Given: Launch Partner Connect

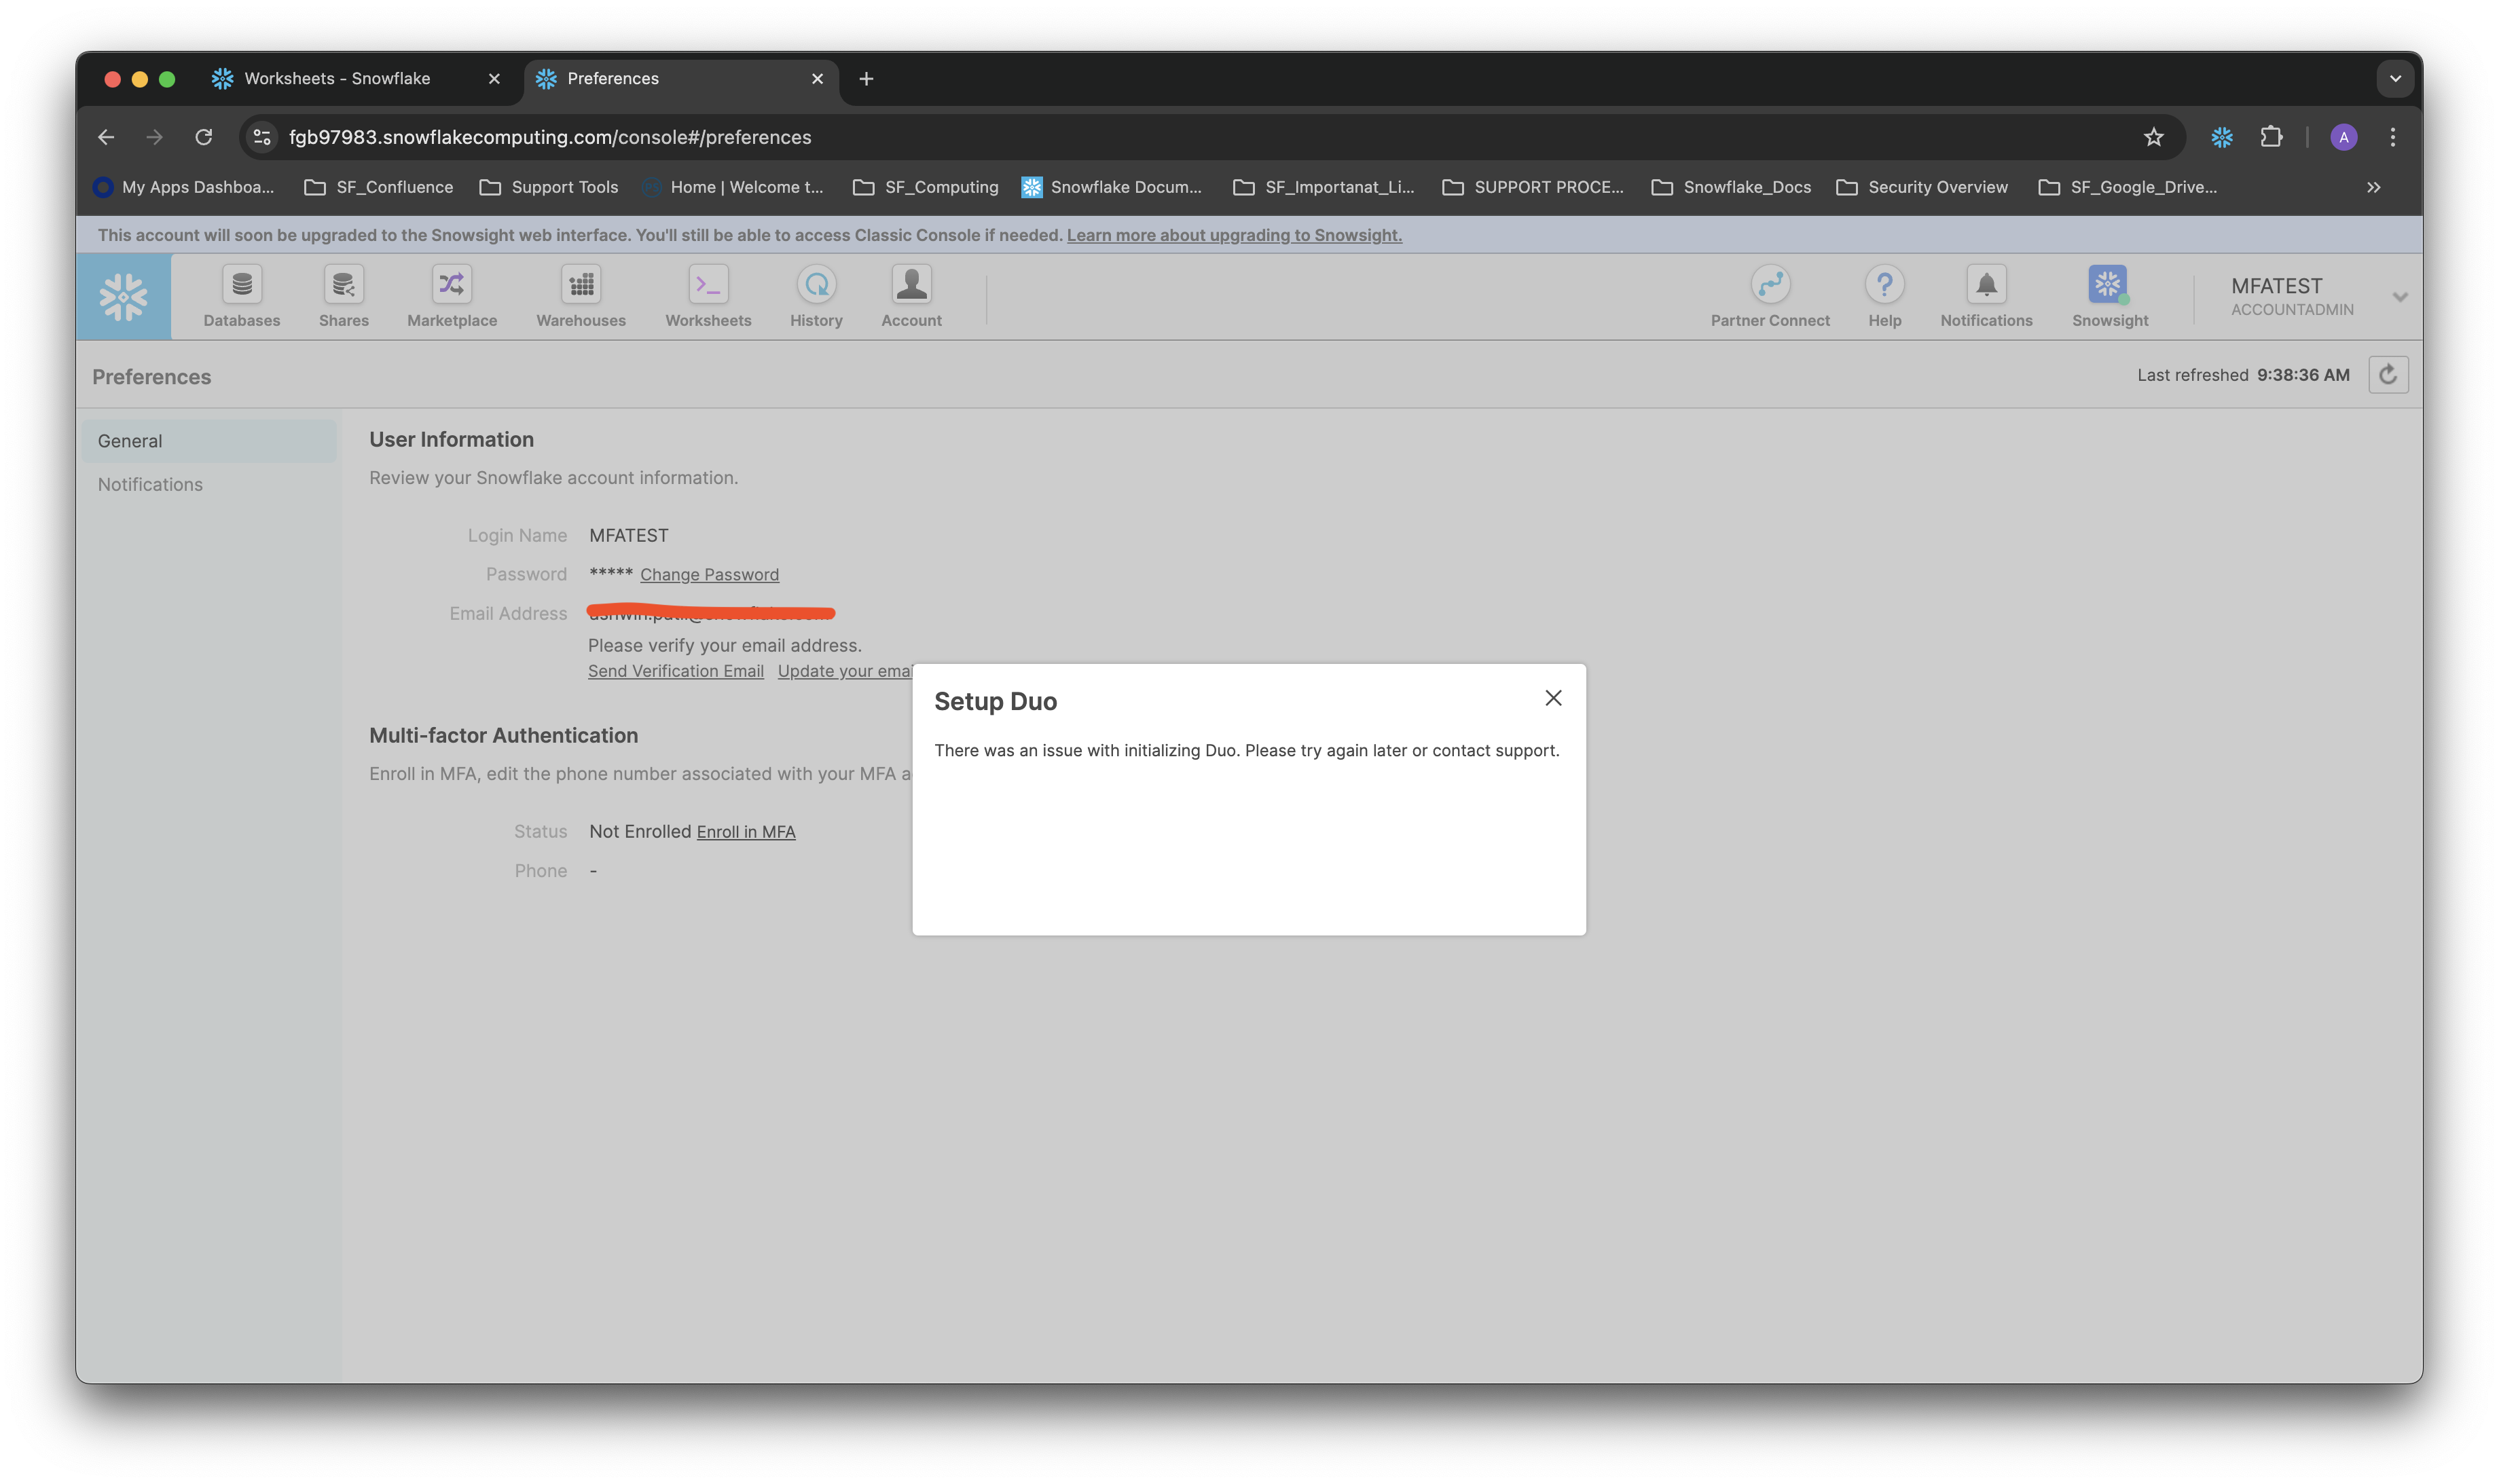Looking at the screenshot, I should (x=1769, y=295).
